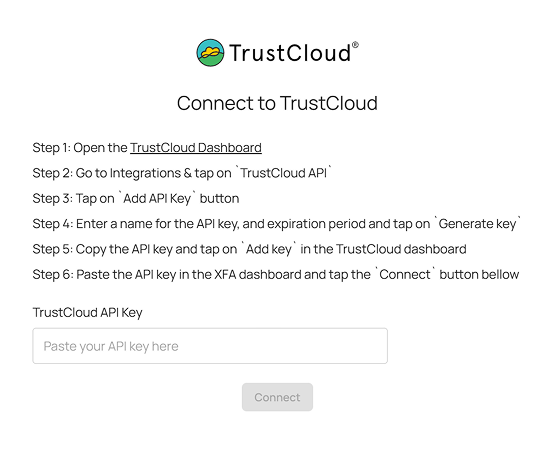Click the TrustCloud wordmark text in header
Screen dimensions: 556x461
290,53
